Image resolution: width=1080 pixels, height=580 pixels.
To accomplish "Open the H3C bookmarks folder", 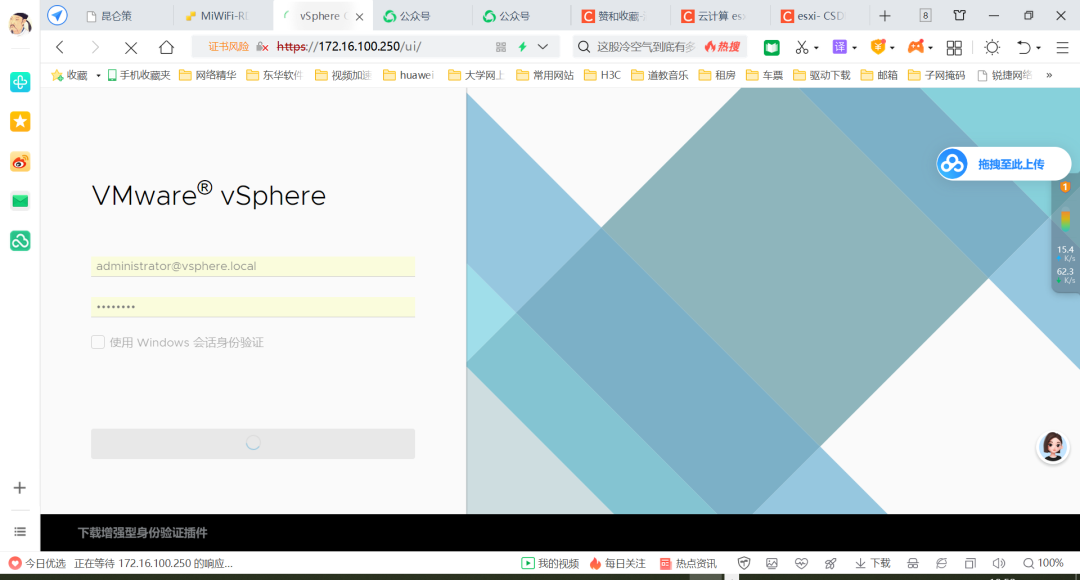I will [x=603, y=75].
